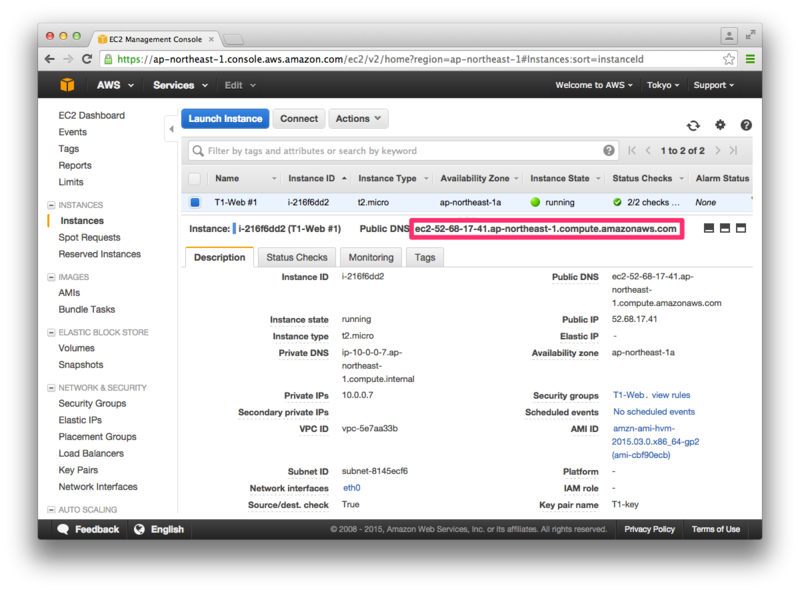Reload the browser page
Viewport: 800px width, 592px height.
87,59
